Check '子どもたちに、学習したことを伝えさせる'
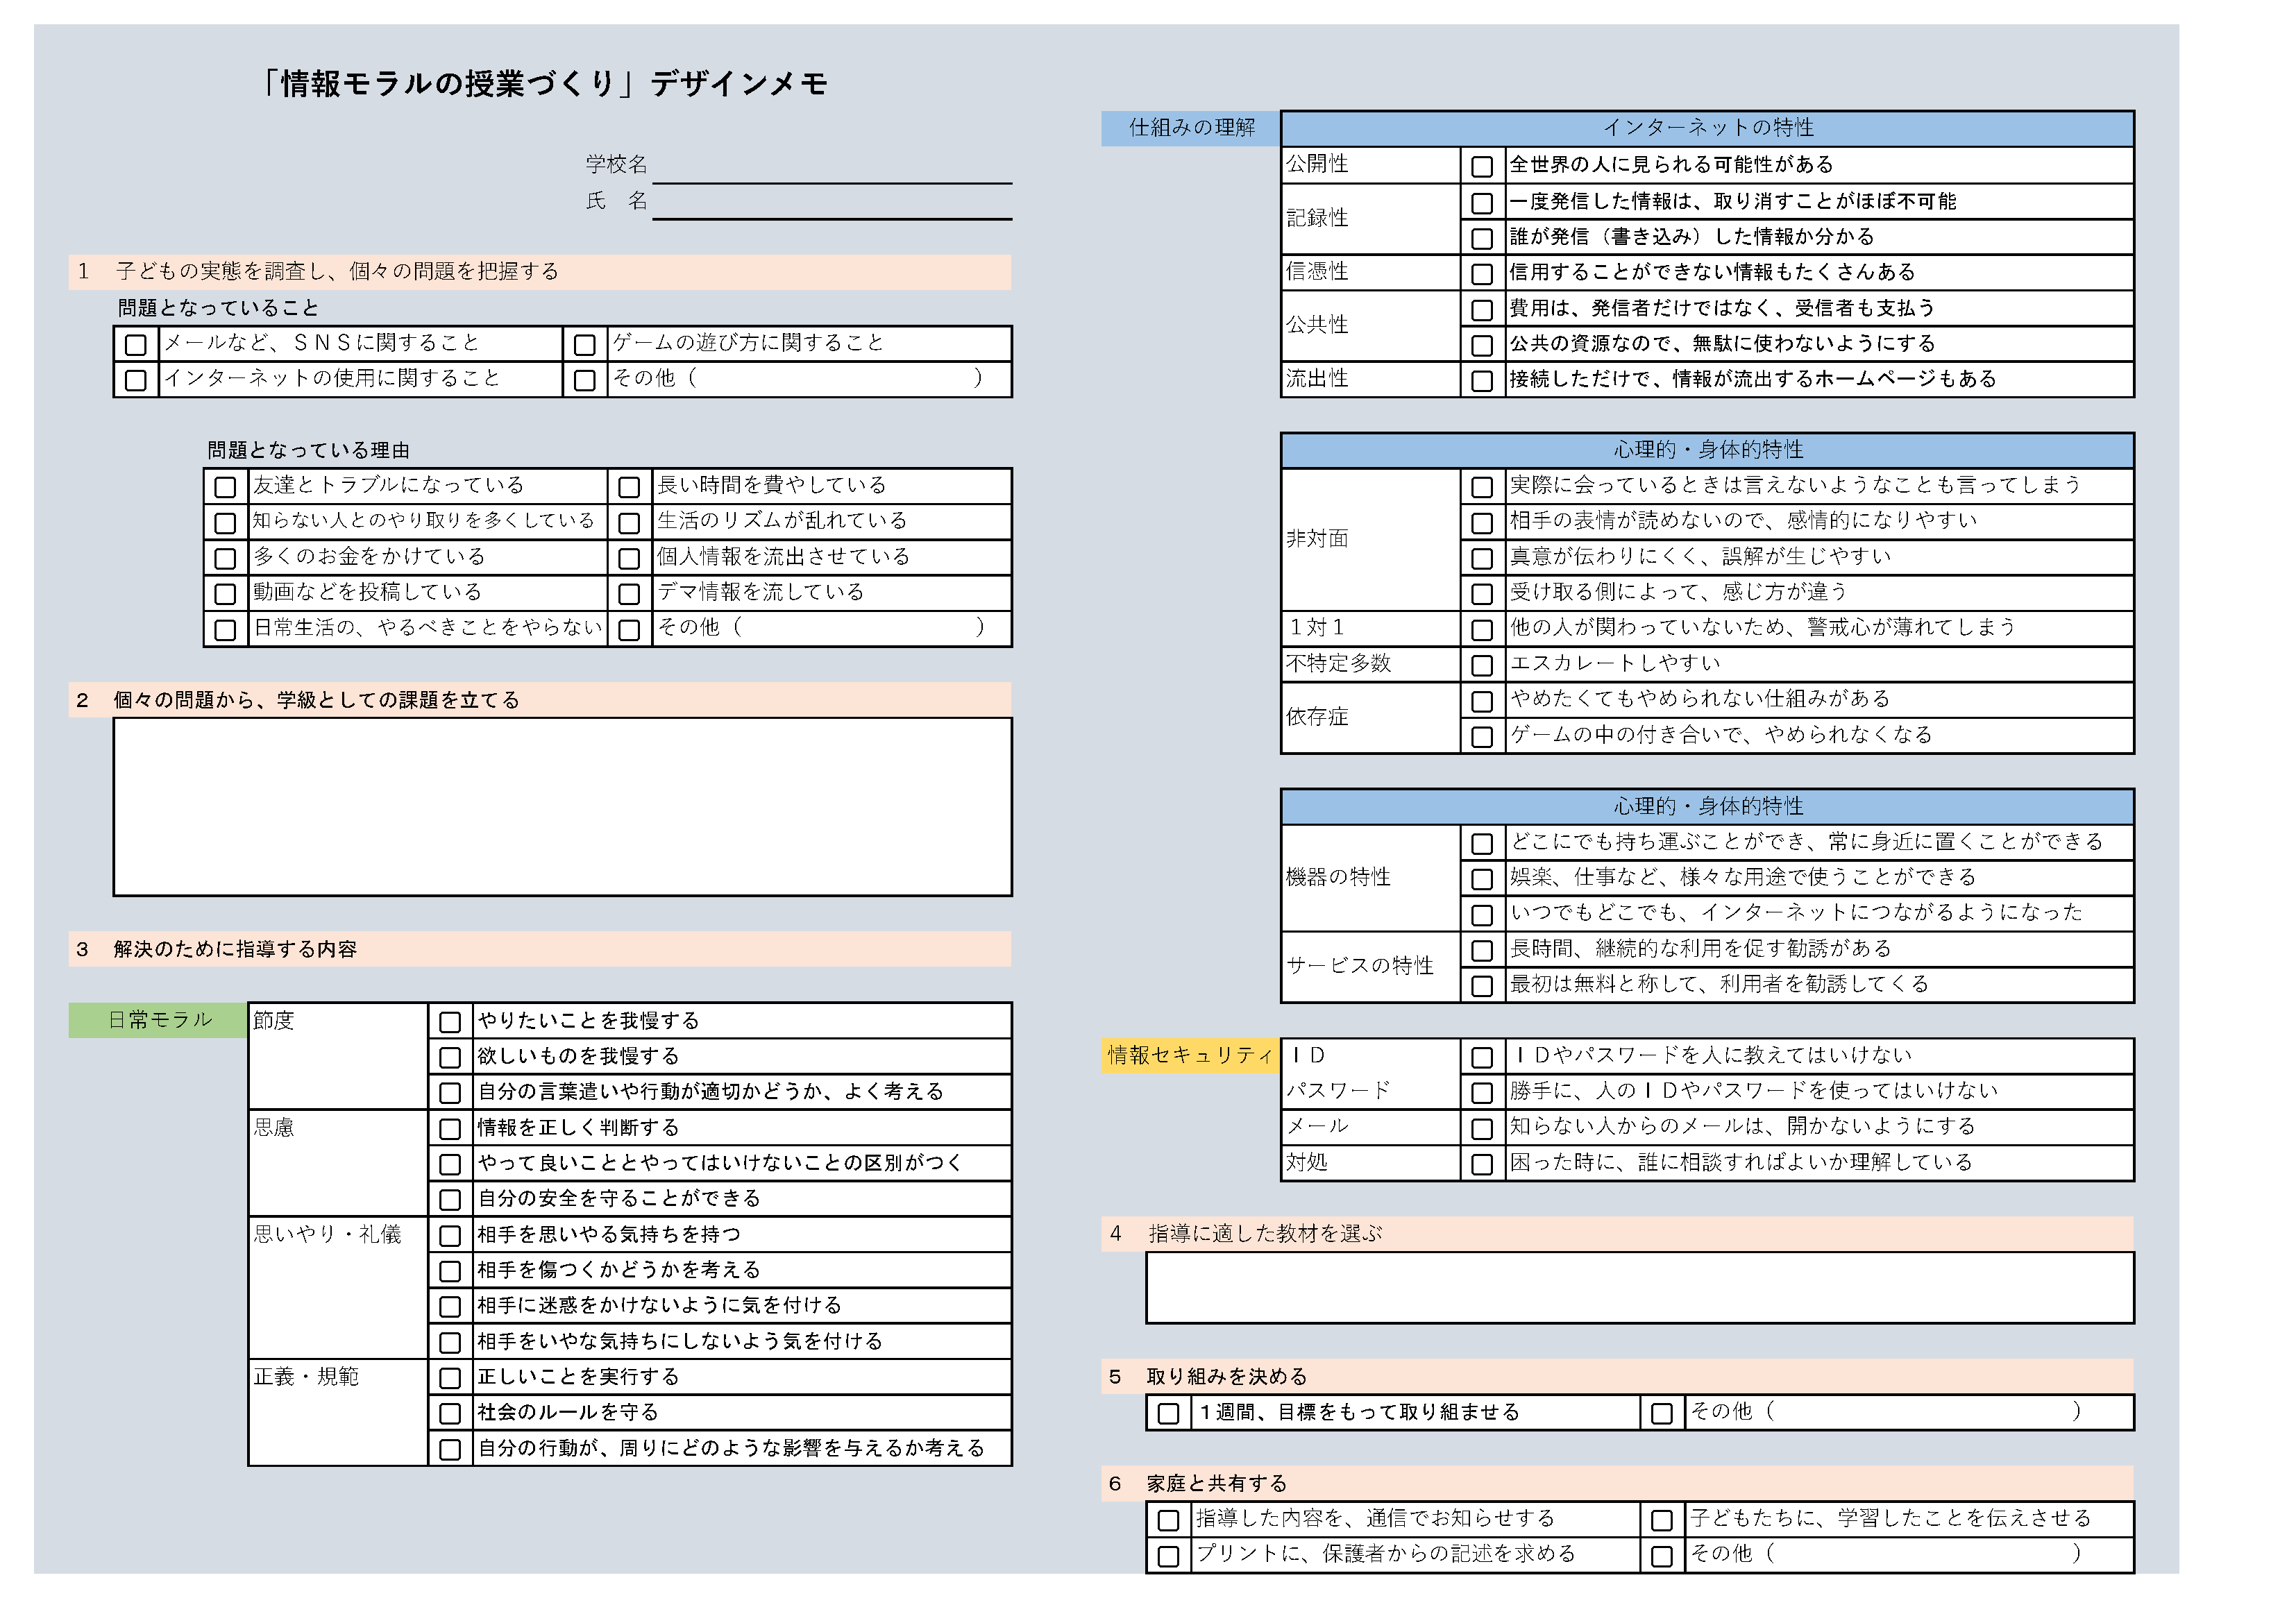Image resolution: width=2296 pixels, height=1623 pixels. click(x=1663, y=1521)
